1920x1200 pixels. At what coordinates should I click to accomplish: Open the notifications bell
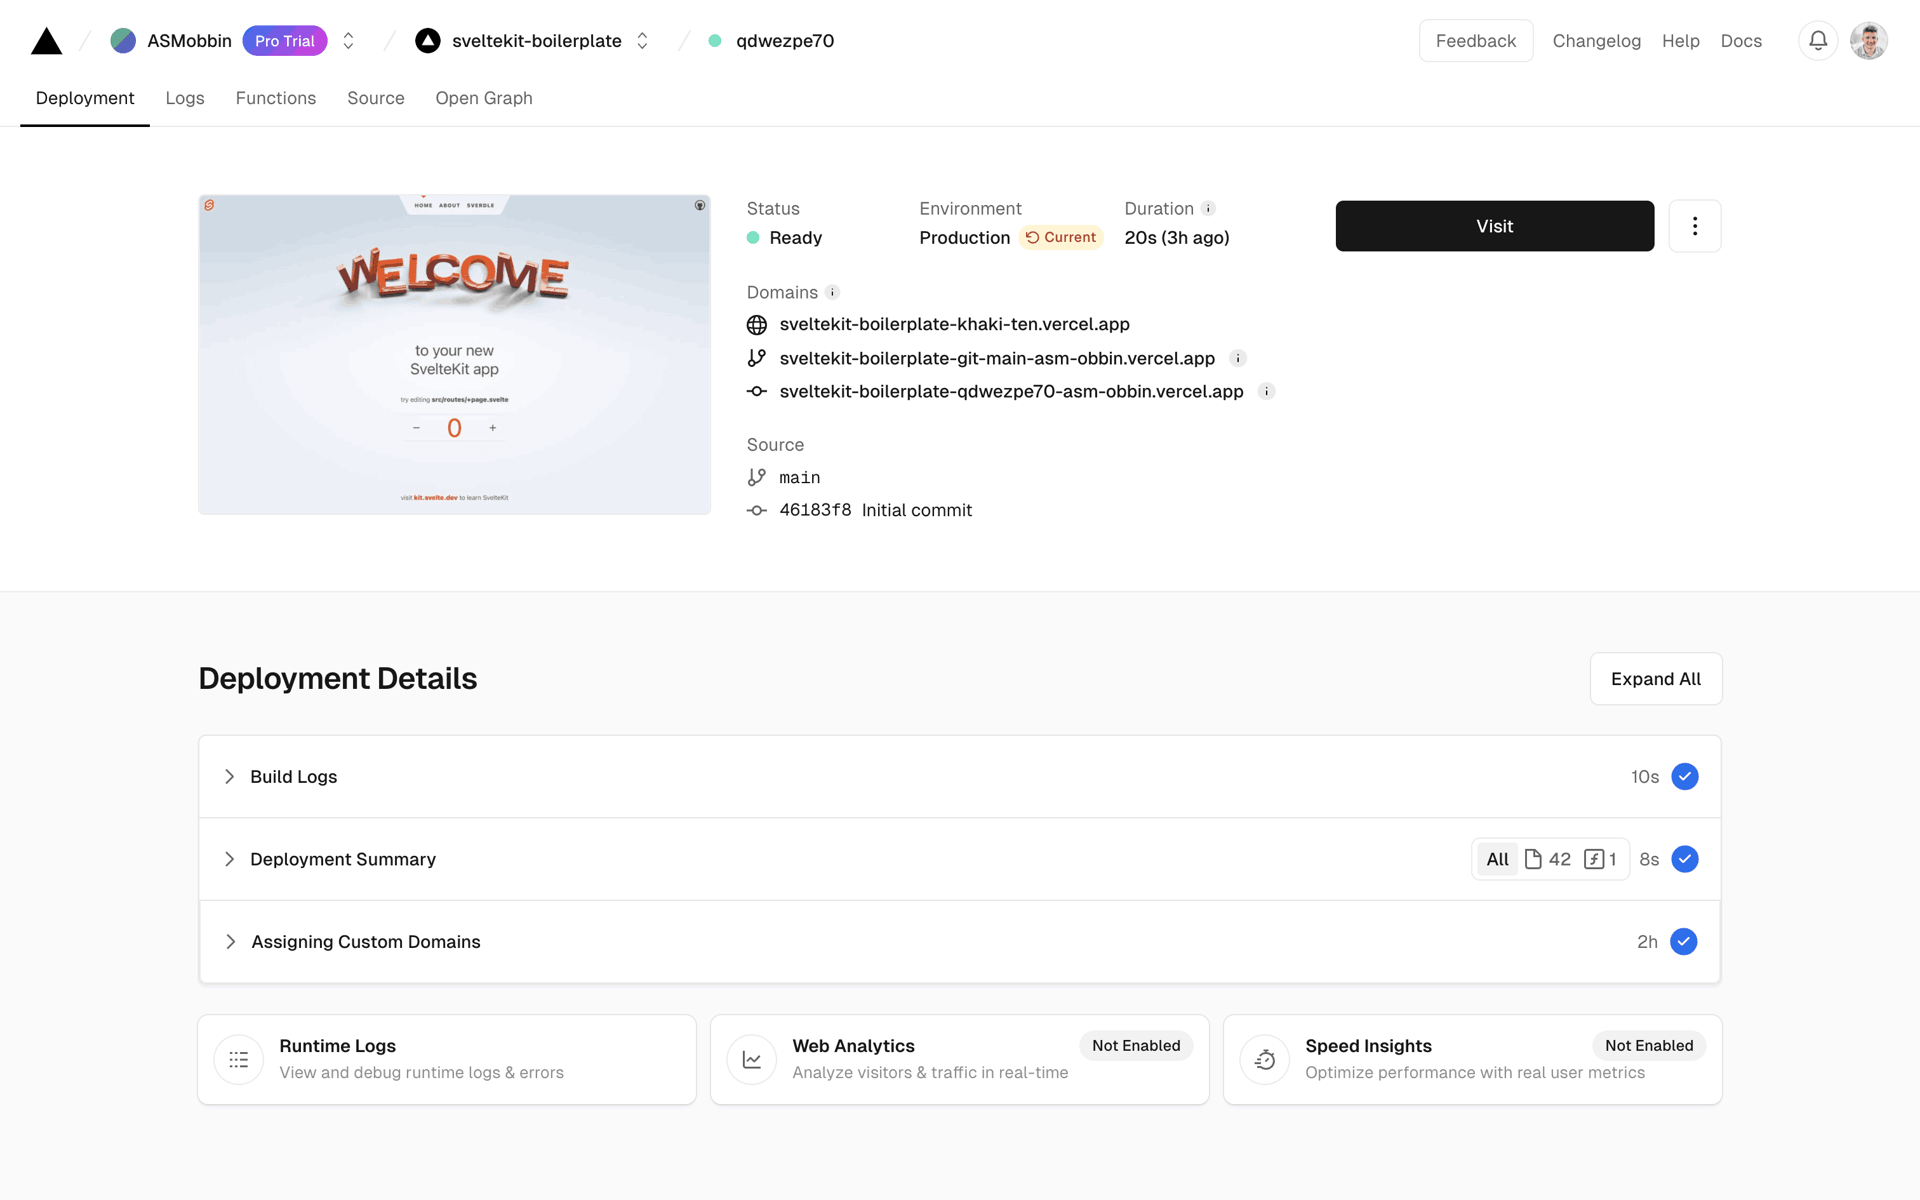[1818, 41]
